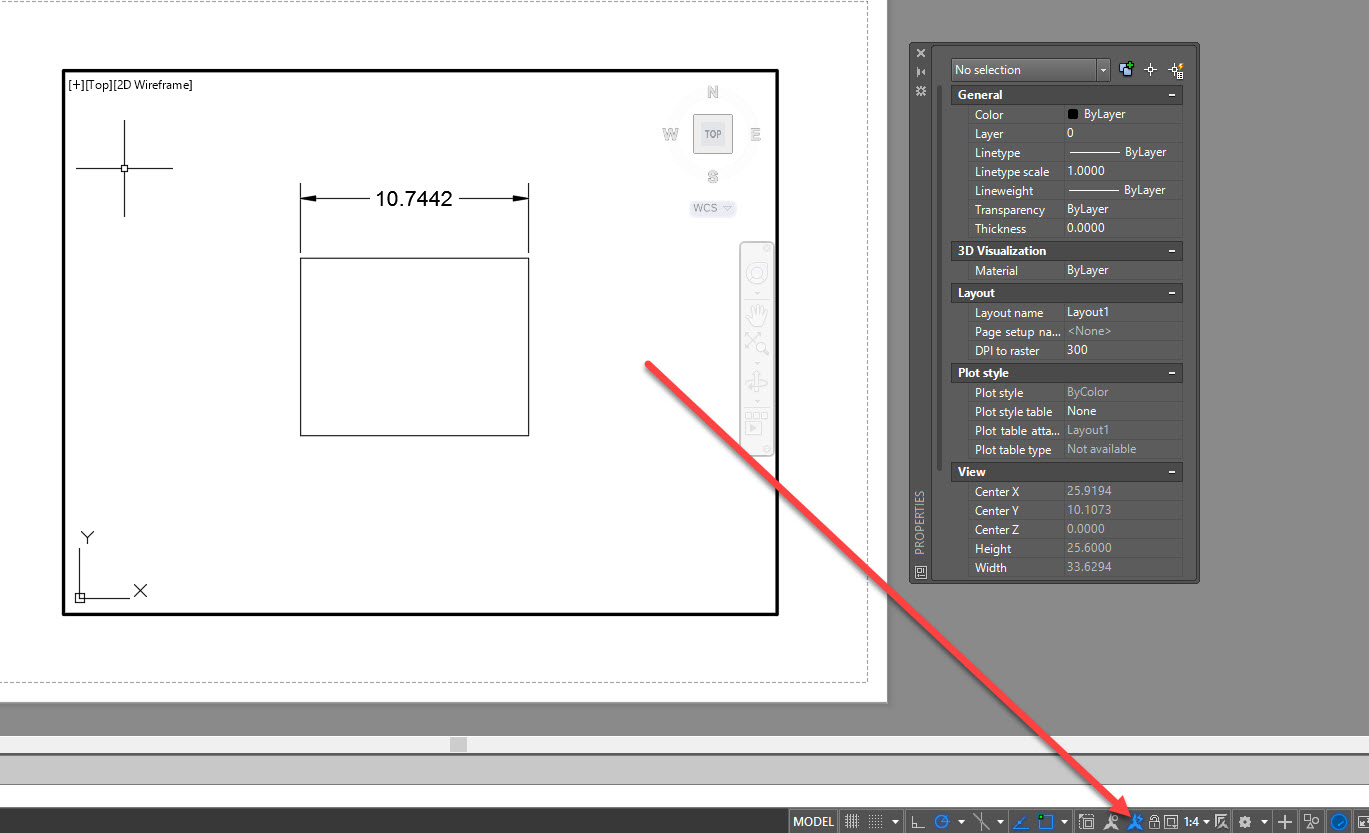Collapse Layout section in Properties
Viewport: 1369px width, 833px height.
[1172, 293]
